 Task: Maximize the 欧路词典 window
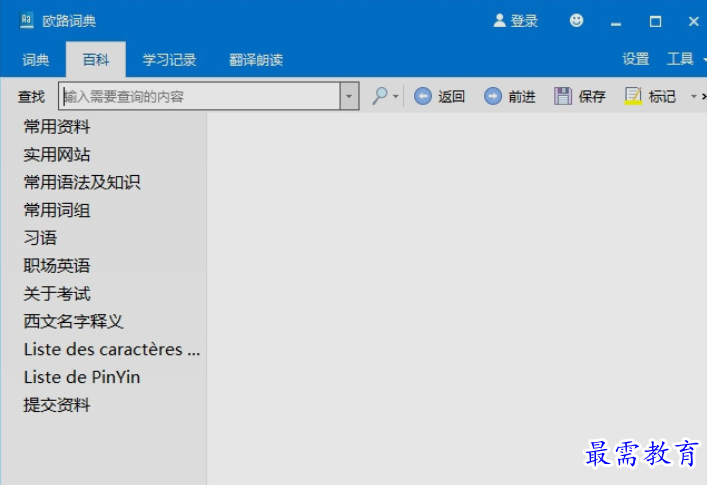655,21
